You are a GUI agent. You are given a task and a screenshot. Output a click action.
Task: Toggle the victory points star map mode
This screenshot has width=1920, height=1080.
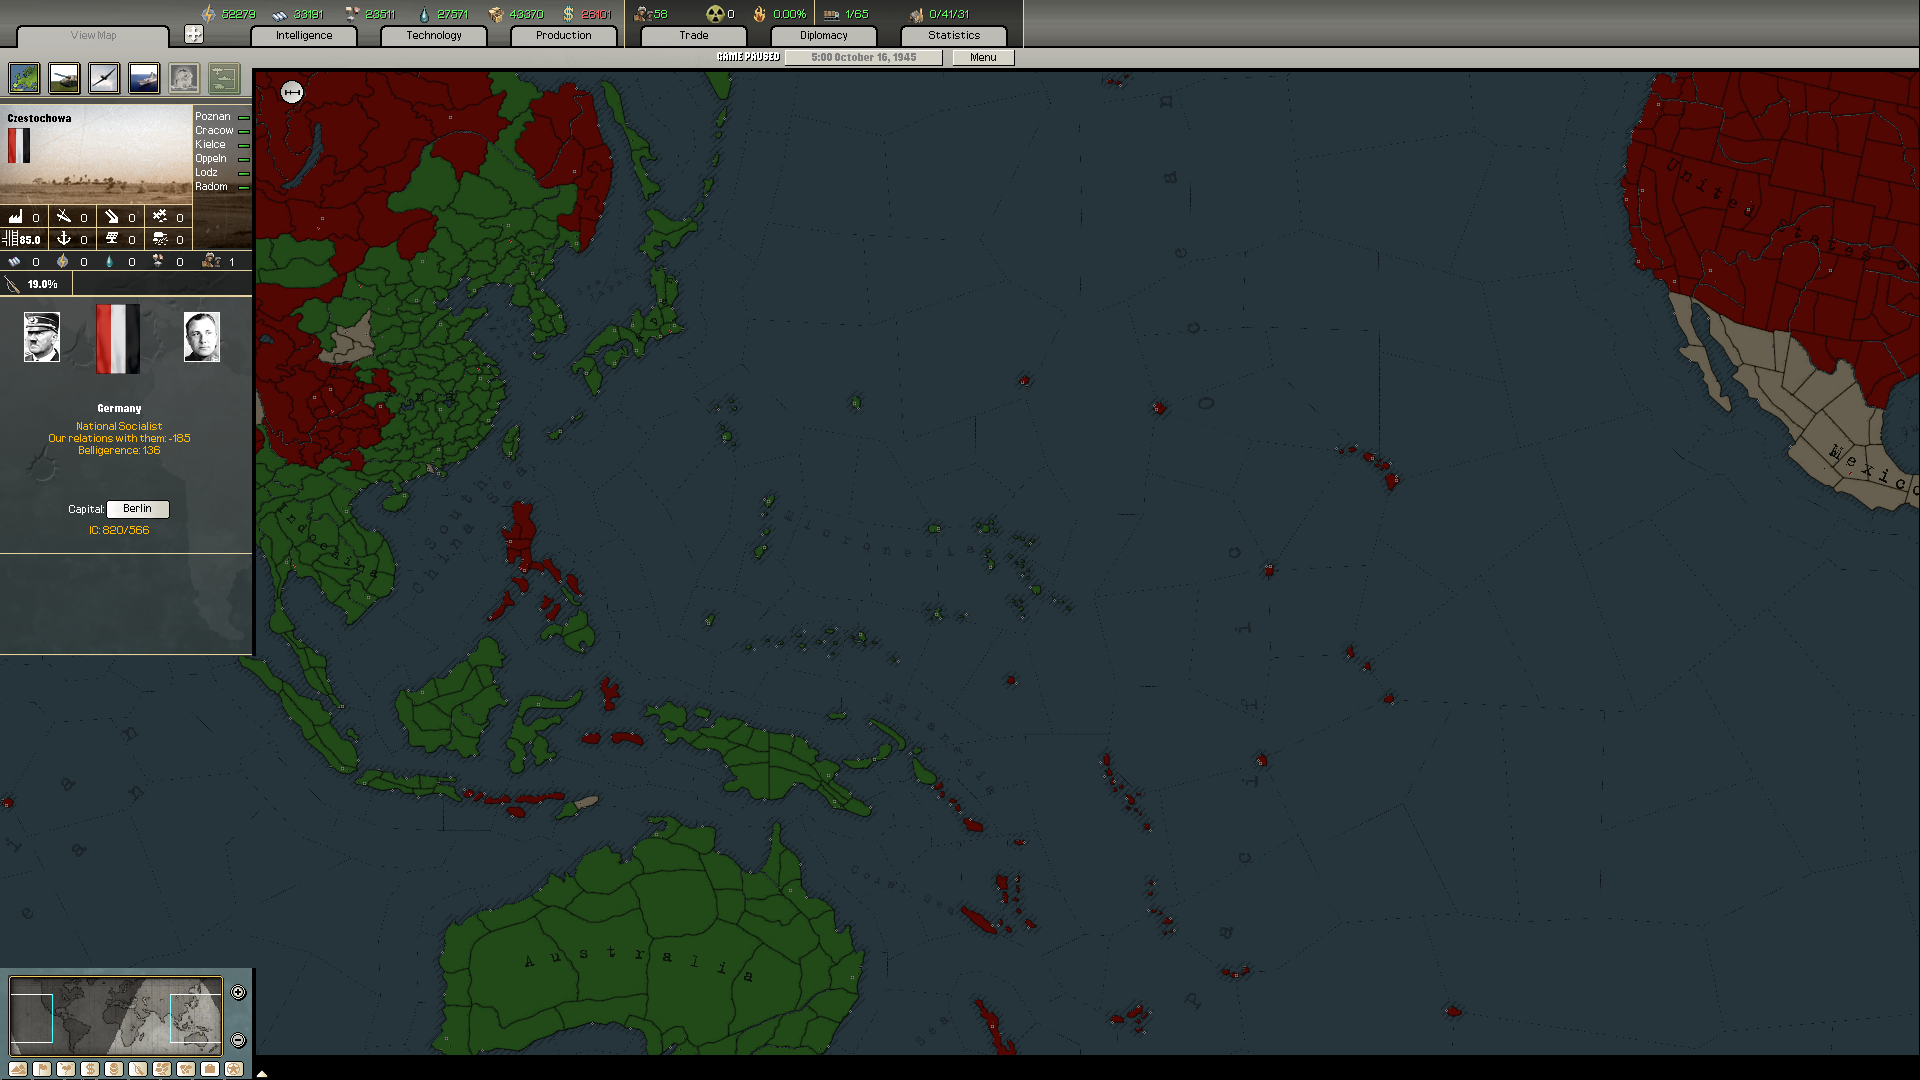(x=234, y=1069)
